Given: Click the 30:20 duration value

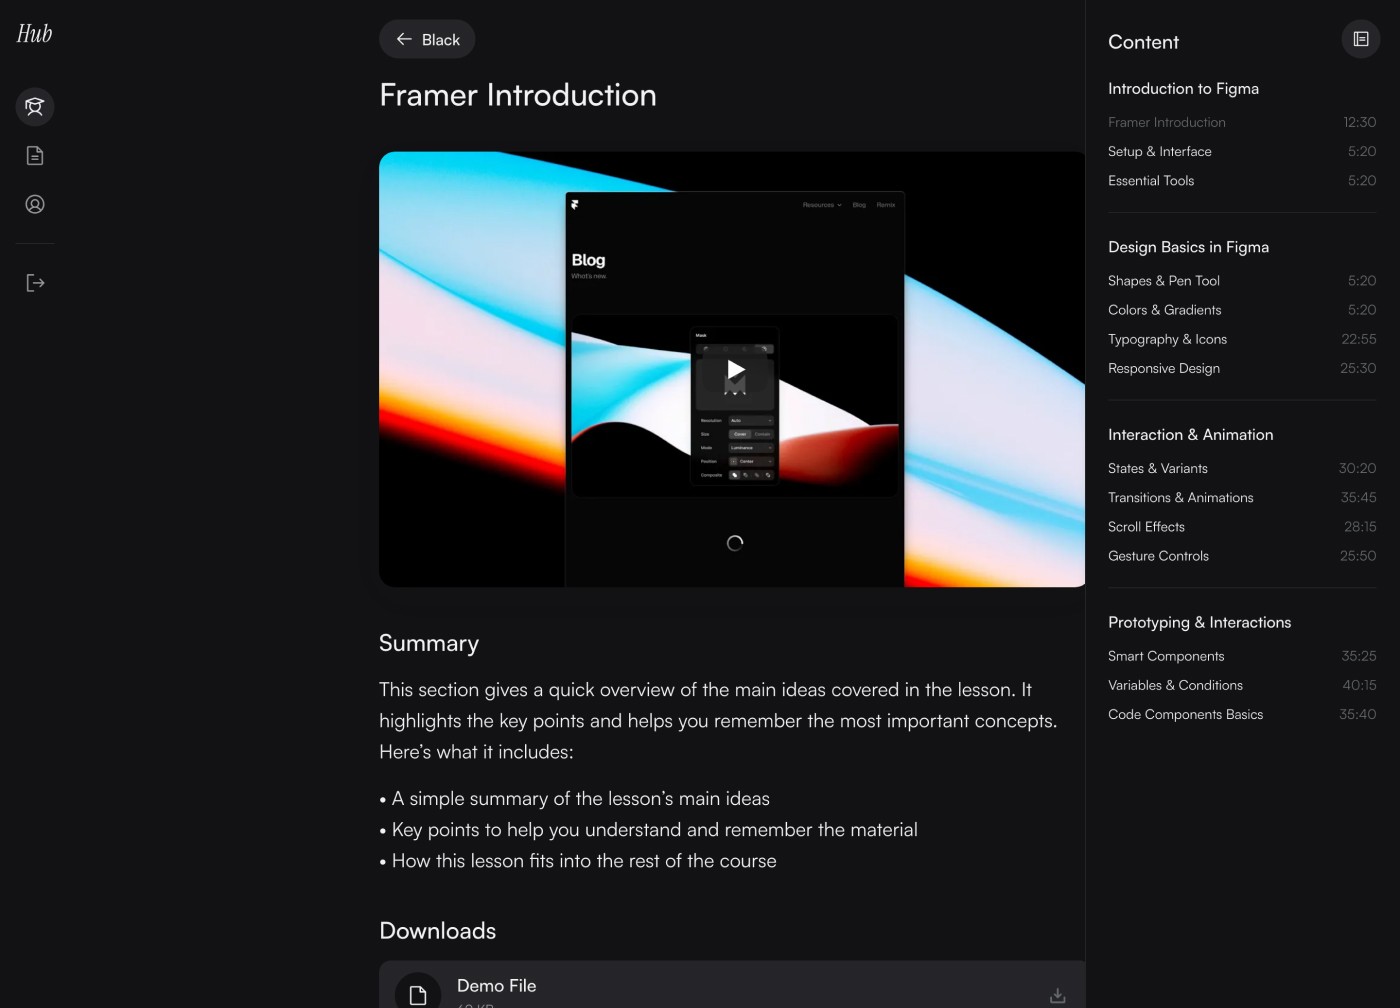Looking at the screenshot, I should pos(1357,468).
